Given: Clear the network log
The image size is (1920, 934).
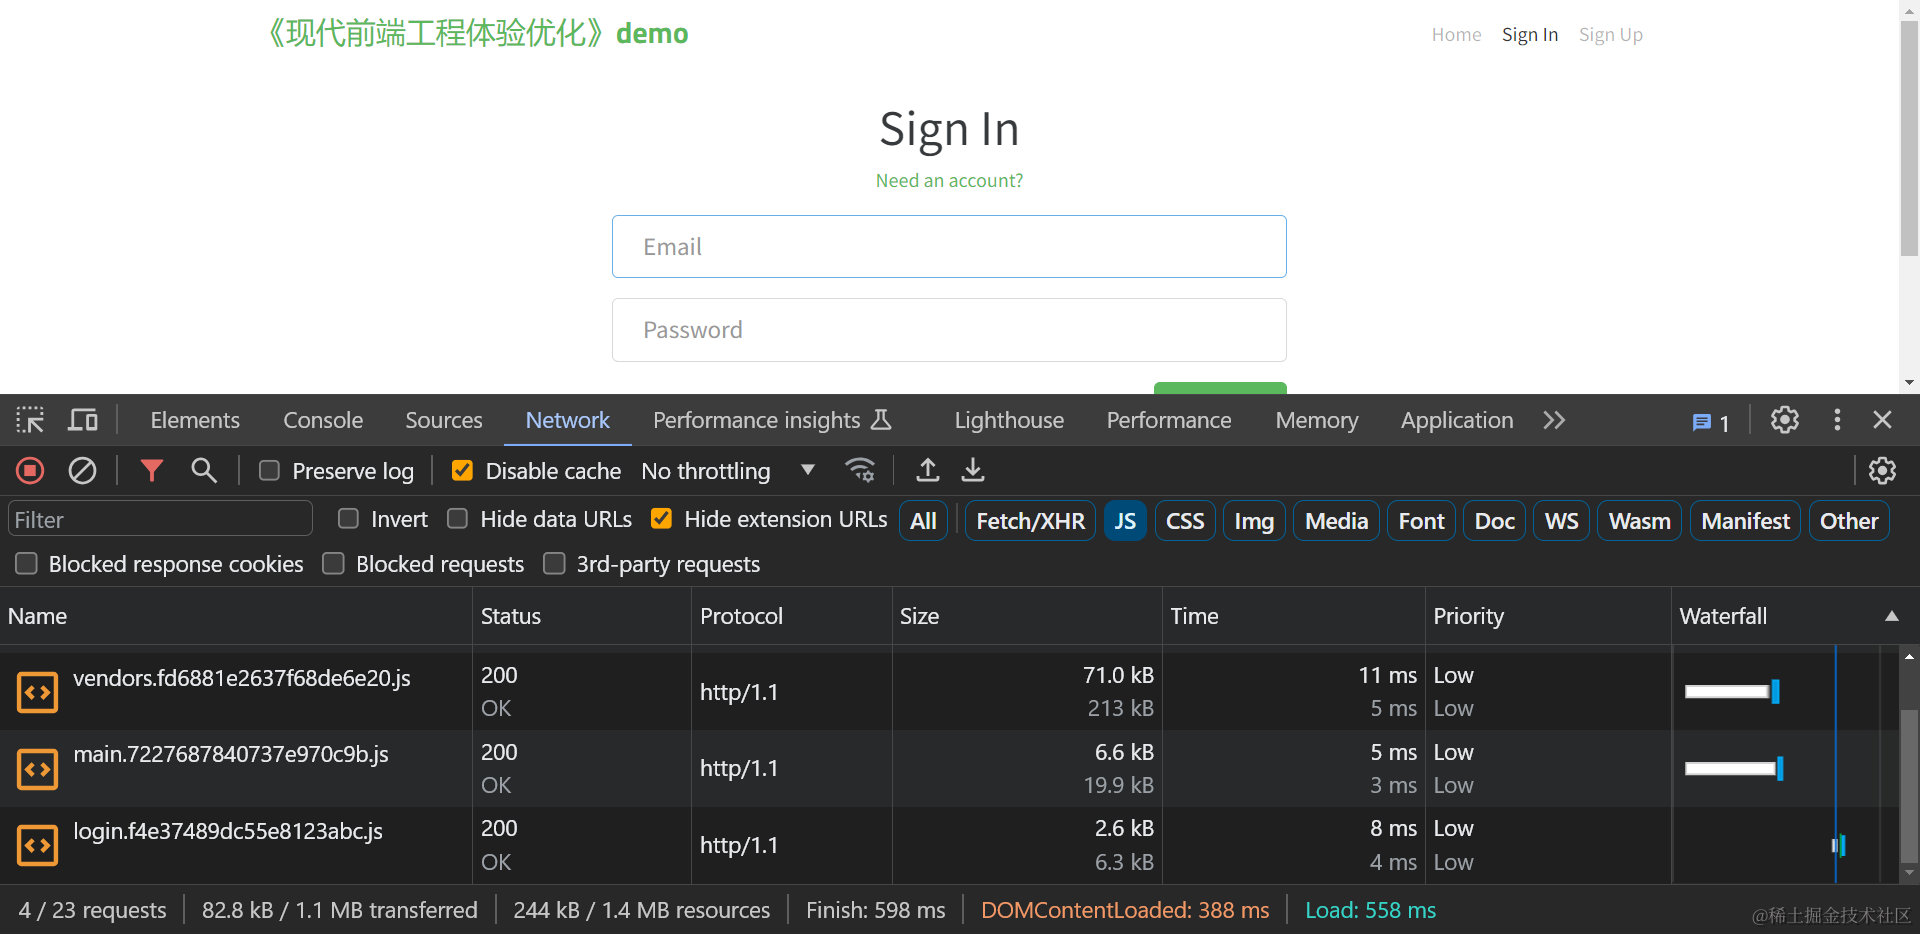Looking at the screenshot, I should [82, 470].
